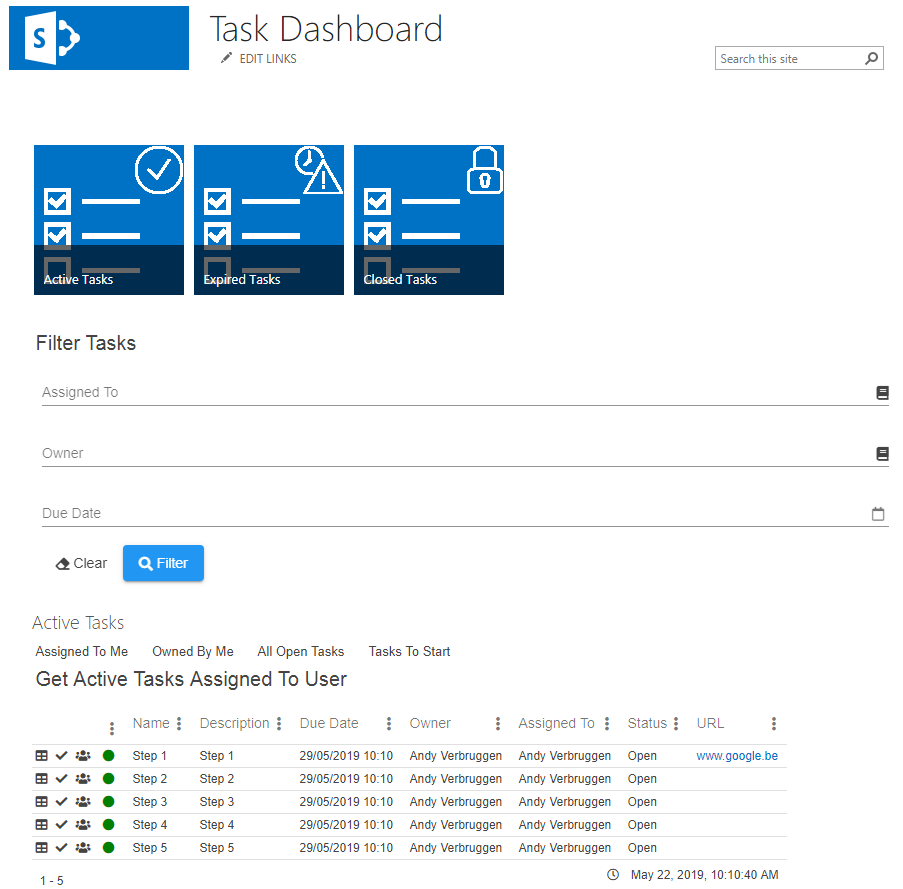Click the search magnifier in the site search box
Screen dimensions: 903x889
click(870, 58)
